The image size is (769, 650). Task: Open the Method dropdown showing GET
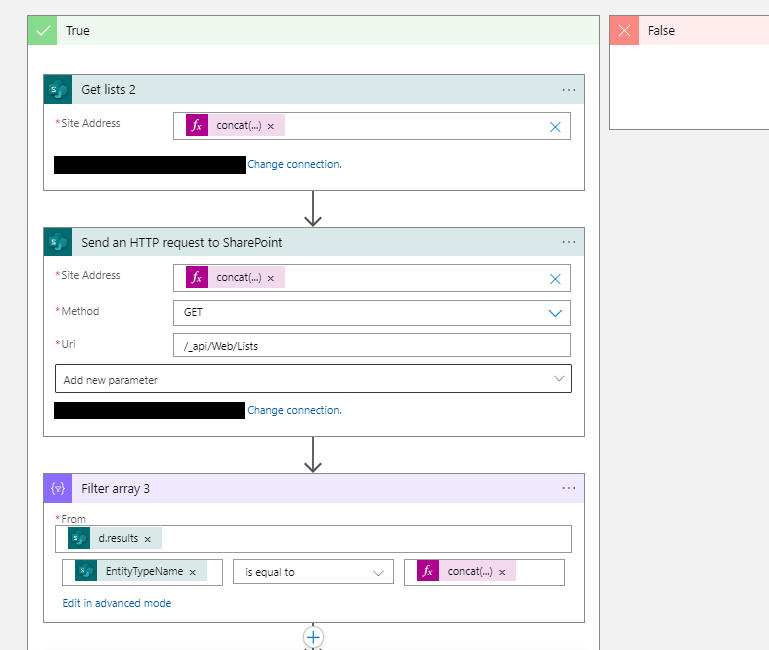tap(372, 313)
